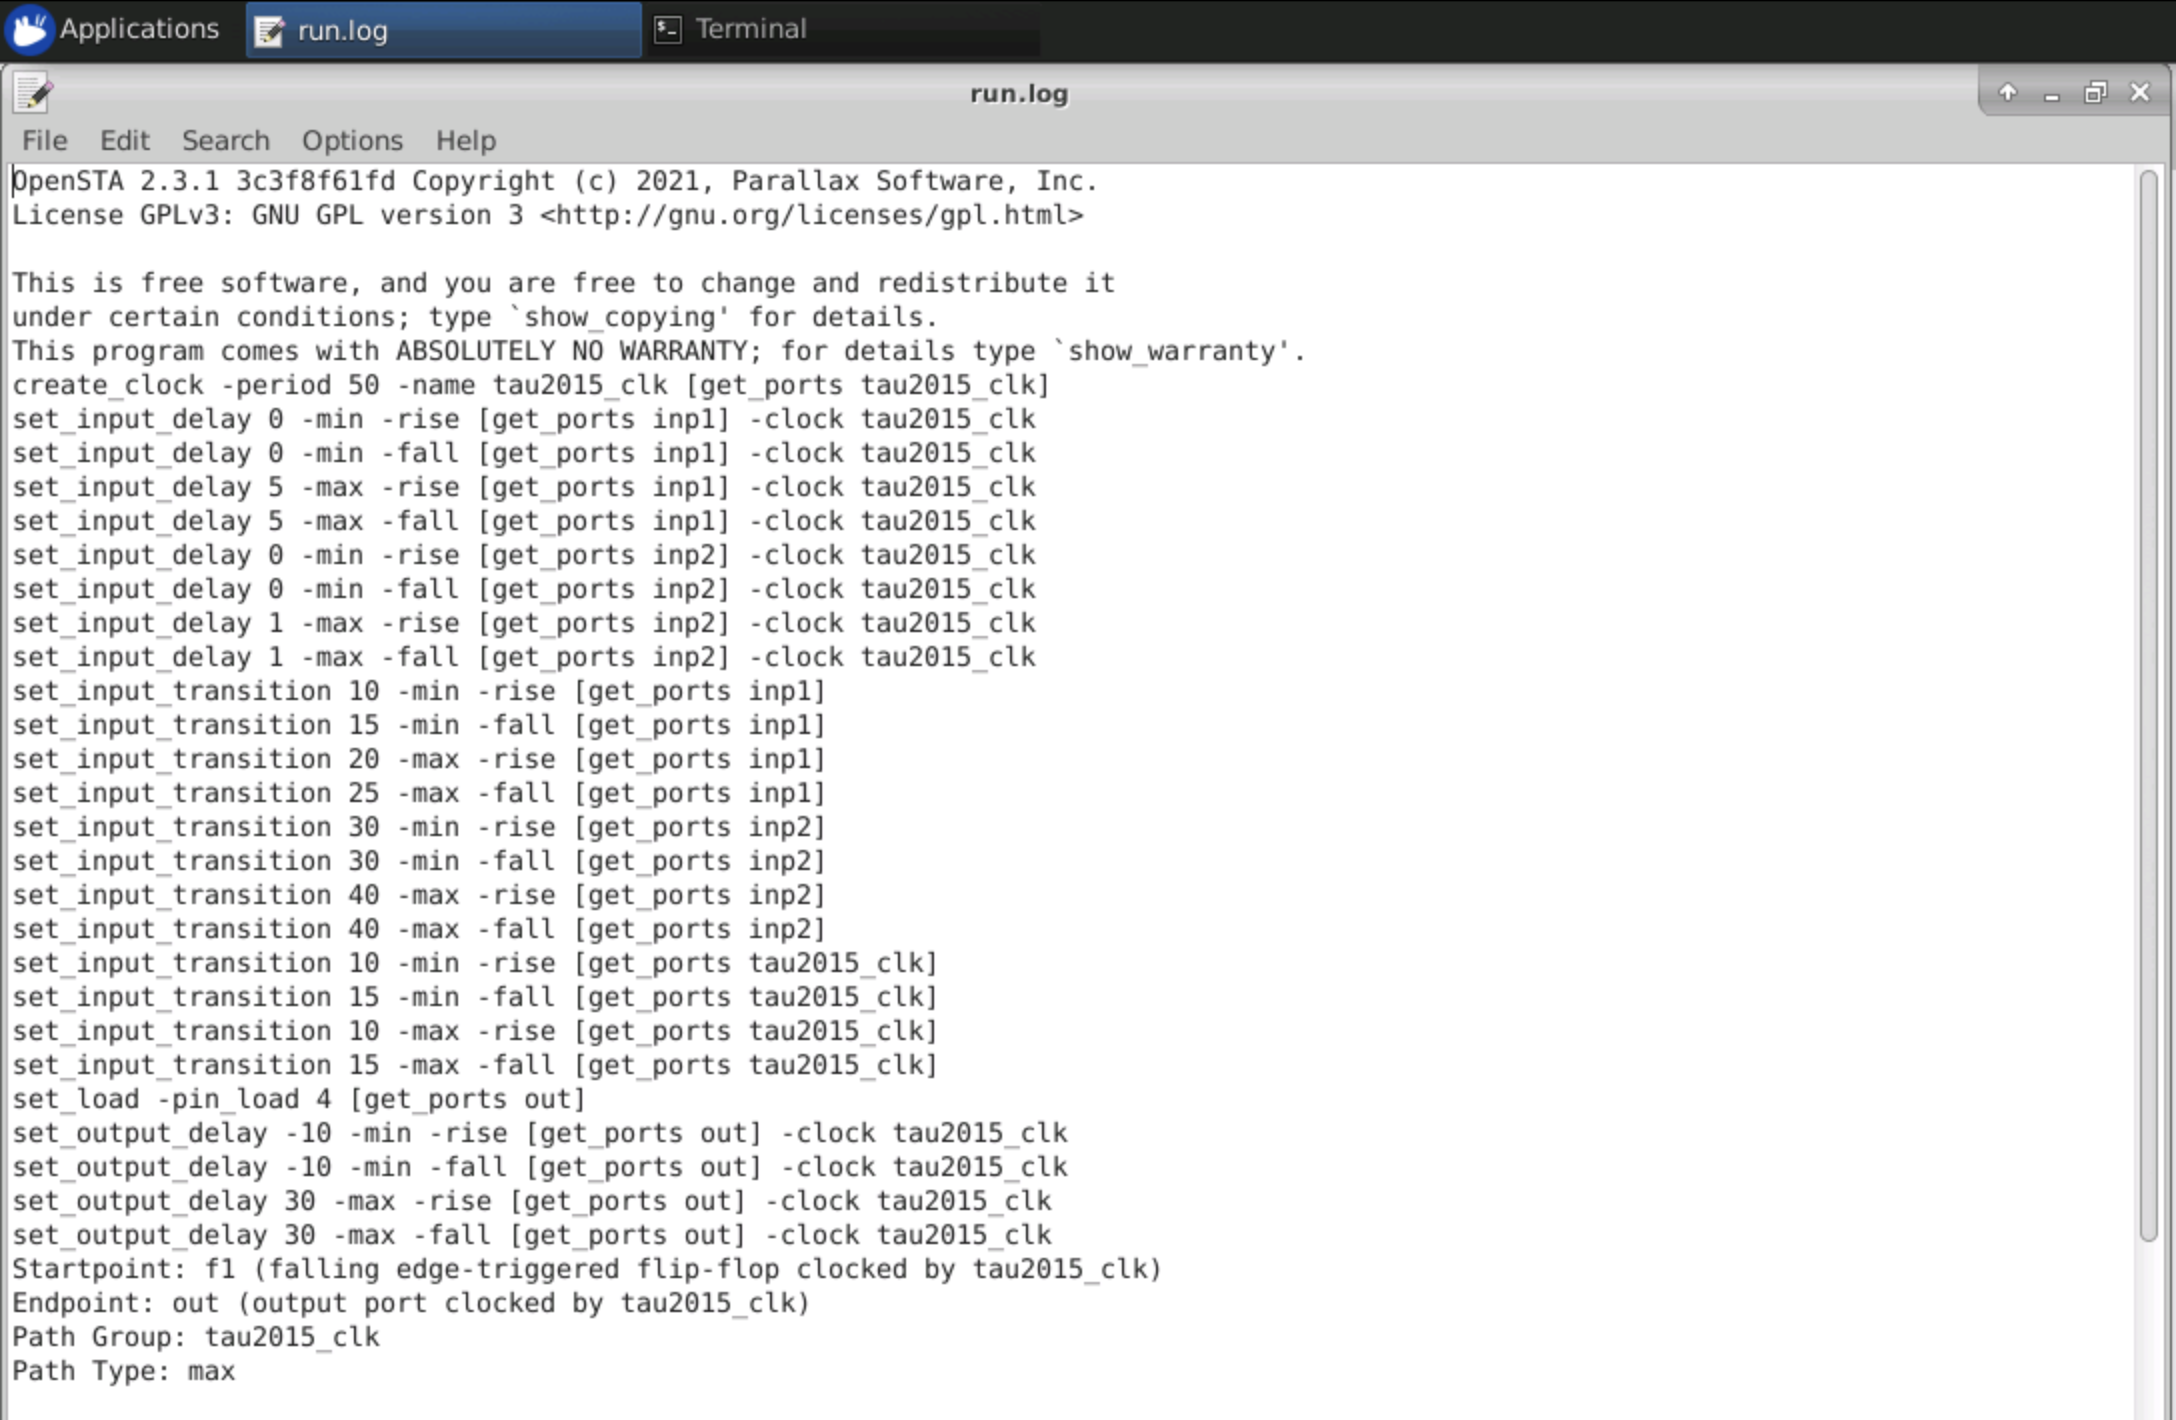Click the run.log taskbar button label
The width and height of the screenshot is (2176, 1420).
click(x=343, y=30)
